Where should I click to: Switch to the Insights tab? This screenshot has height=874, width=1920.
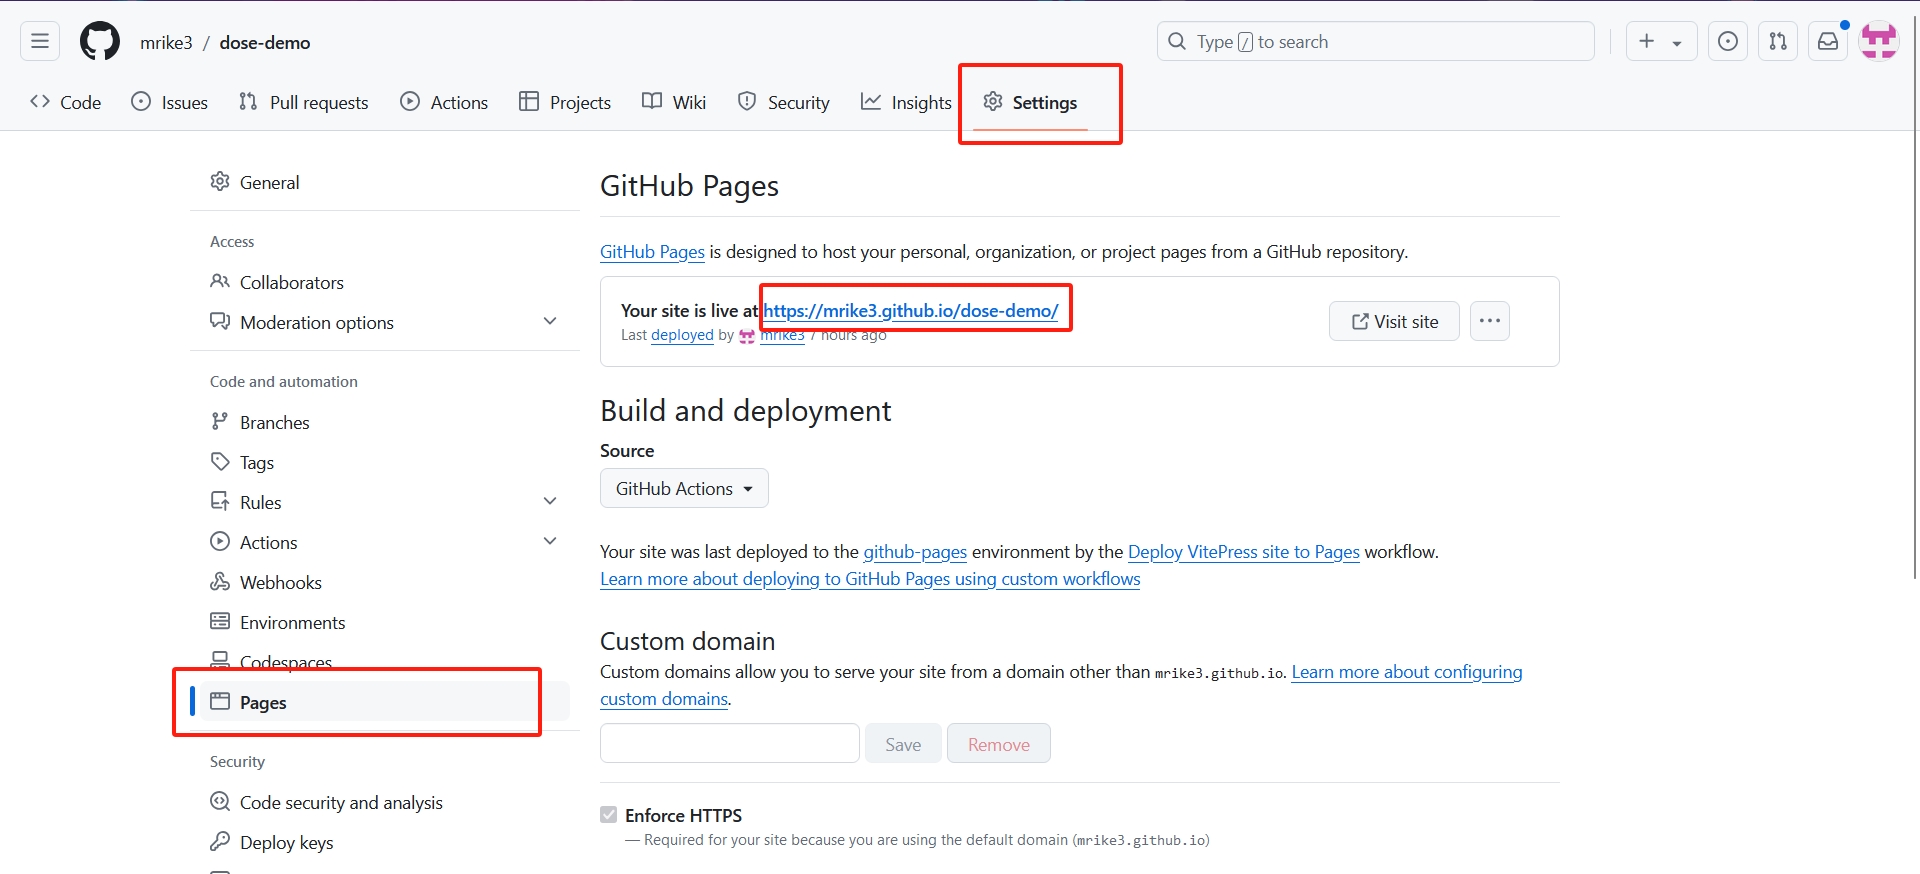[x=906, y=102]
